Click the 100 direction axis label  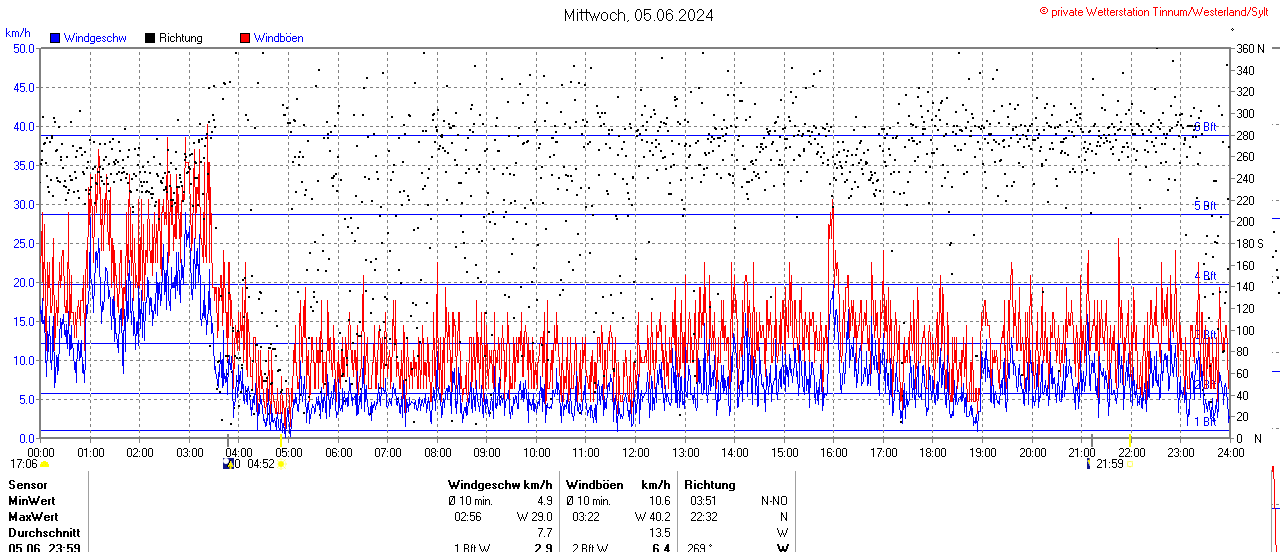coord(1246,330)
